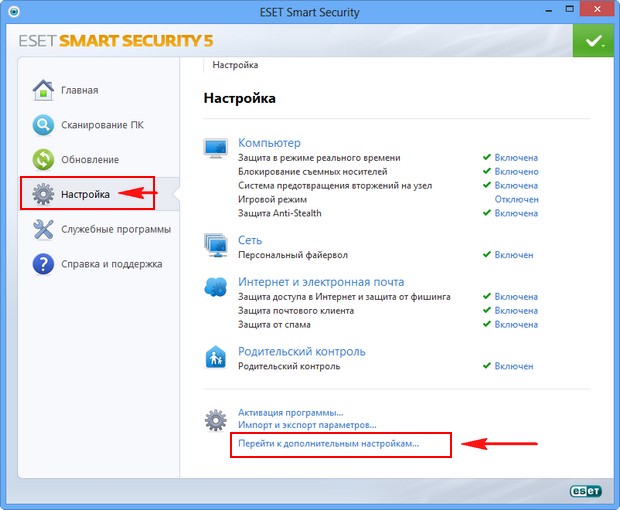Image resolution: width=620 pixels, height=510 pixels.
Task: Click Импорт и экспорт параметров link
Action: click(307, 425)
